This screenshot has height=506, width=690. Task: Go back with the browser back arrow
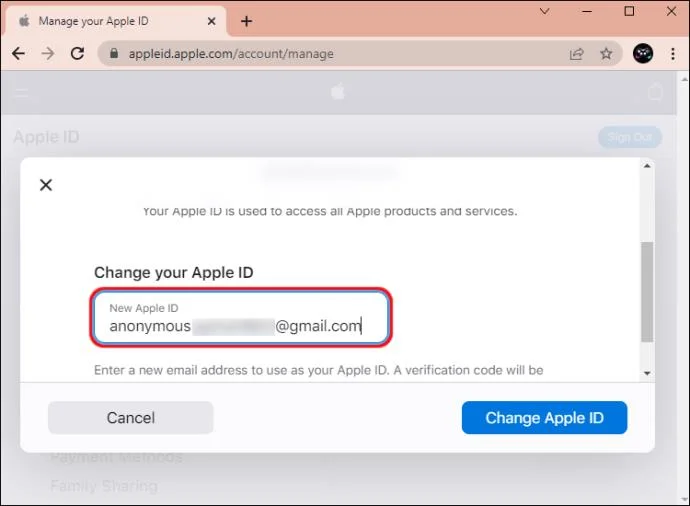[18, 54]
